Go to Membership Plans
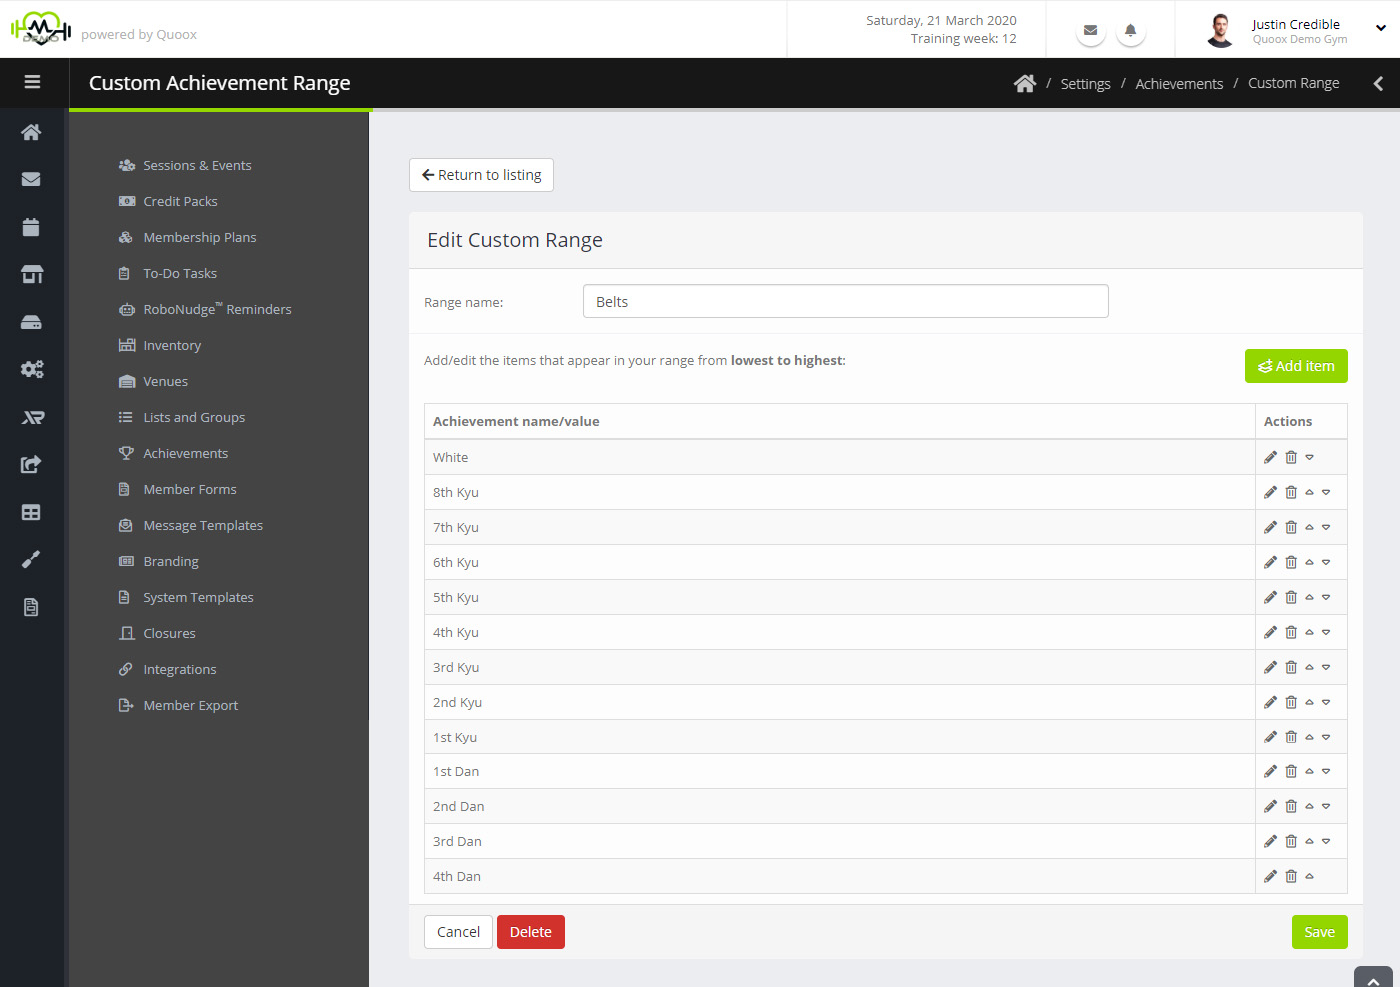The width and height of the screenshot is (1400, 987). 199,237
